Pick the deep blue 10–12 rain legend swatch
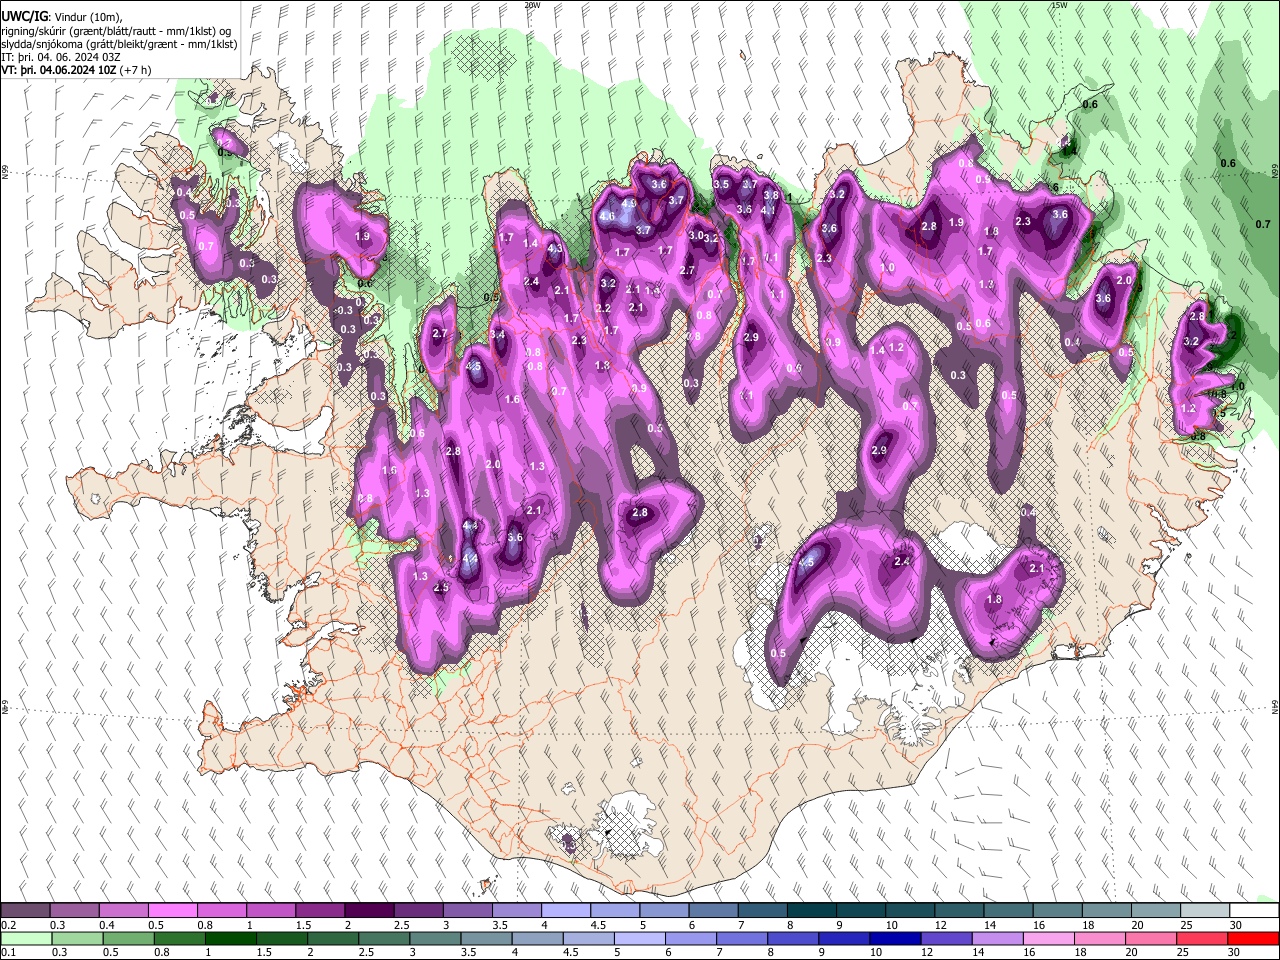The width and height of the screenshot is (1280, 960). click(896, 939)
